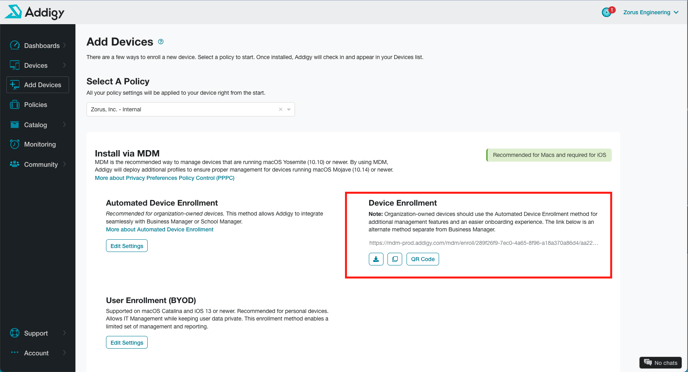
Task: Click the Select A Policy heading
Action: tap(118, 81)
